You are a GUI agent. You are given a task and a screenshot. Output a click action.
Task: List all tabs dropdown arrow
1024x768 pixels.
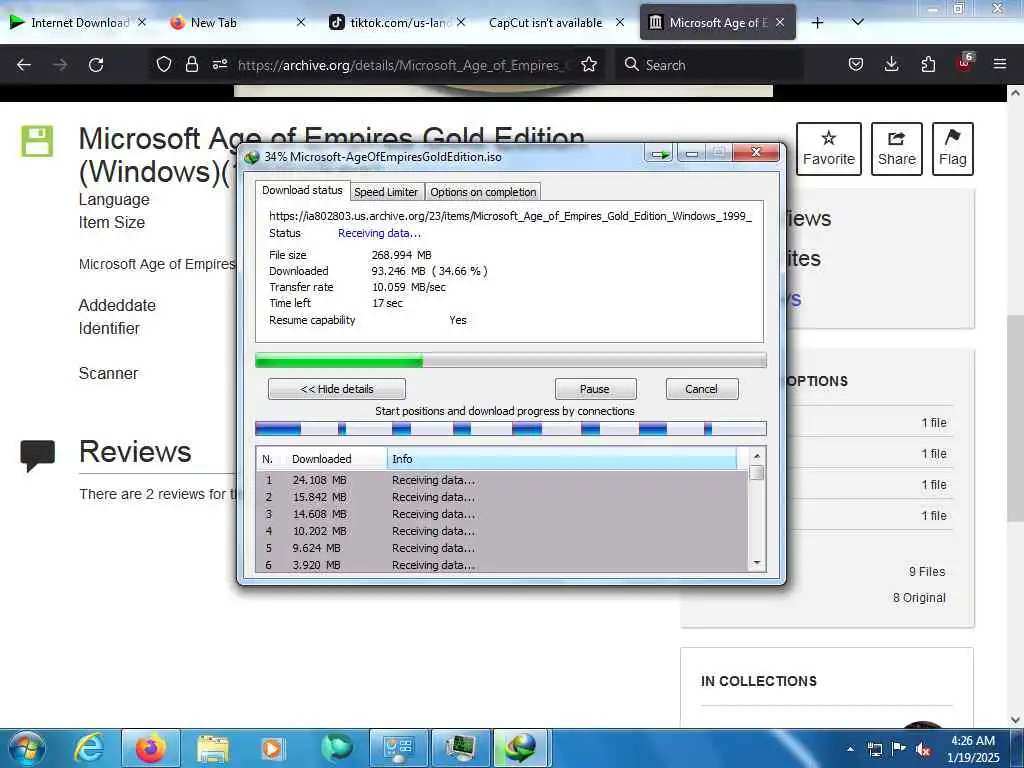(858, 22)
